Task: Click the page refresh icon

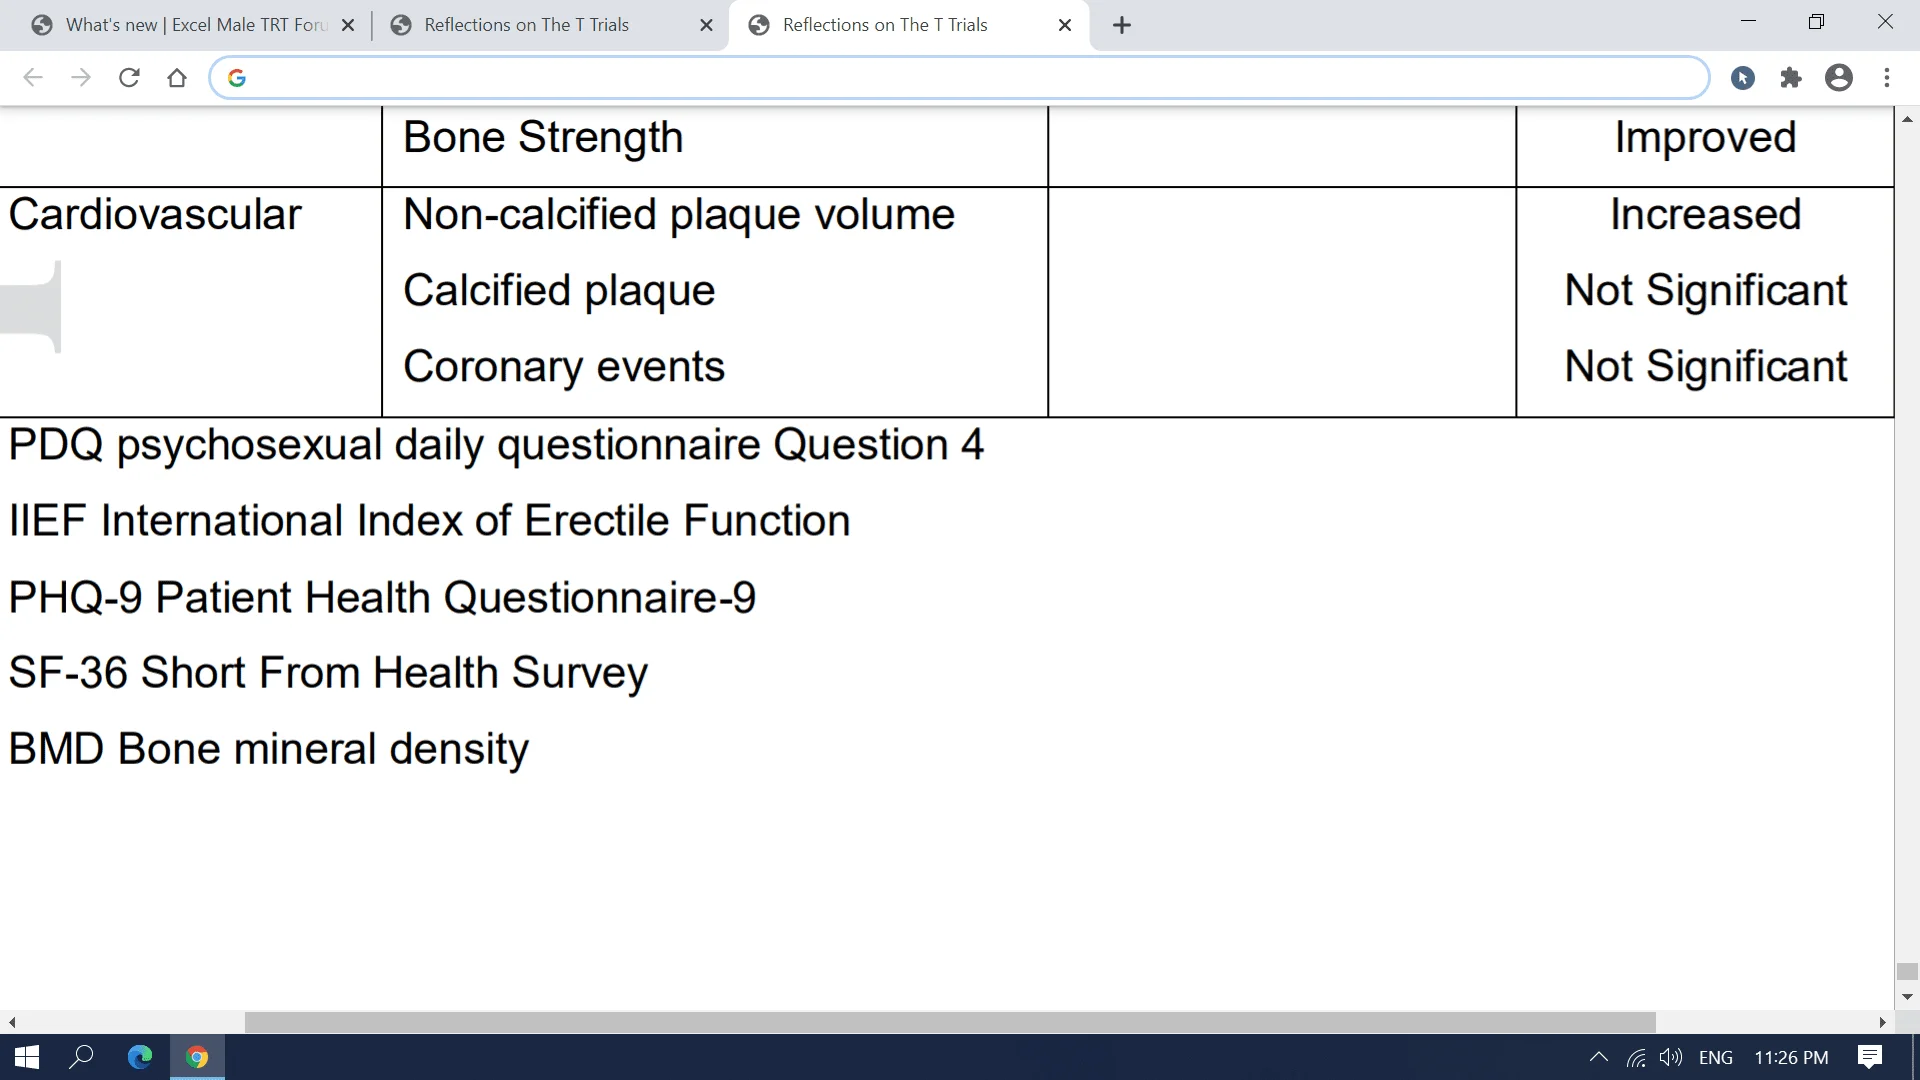Action: (x=128, y=78)
